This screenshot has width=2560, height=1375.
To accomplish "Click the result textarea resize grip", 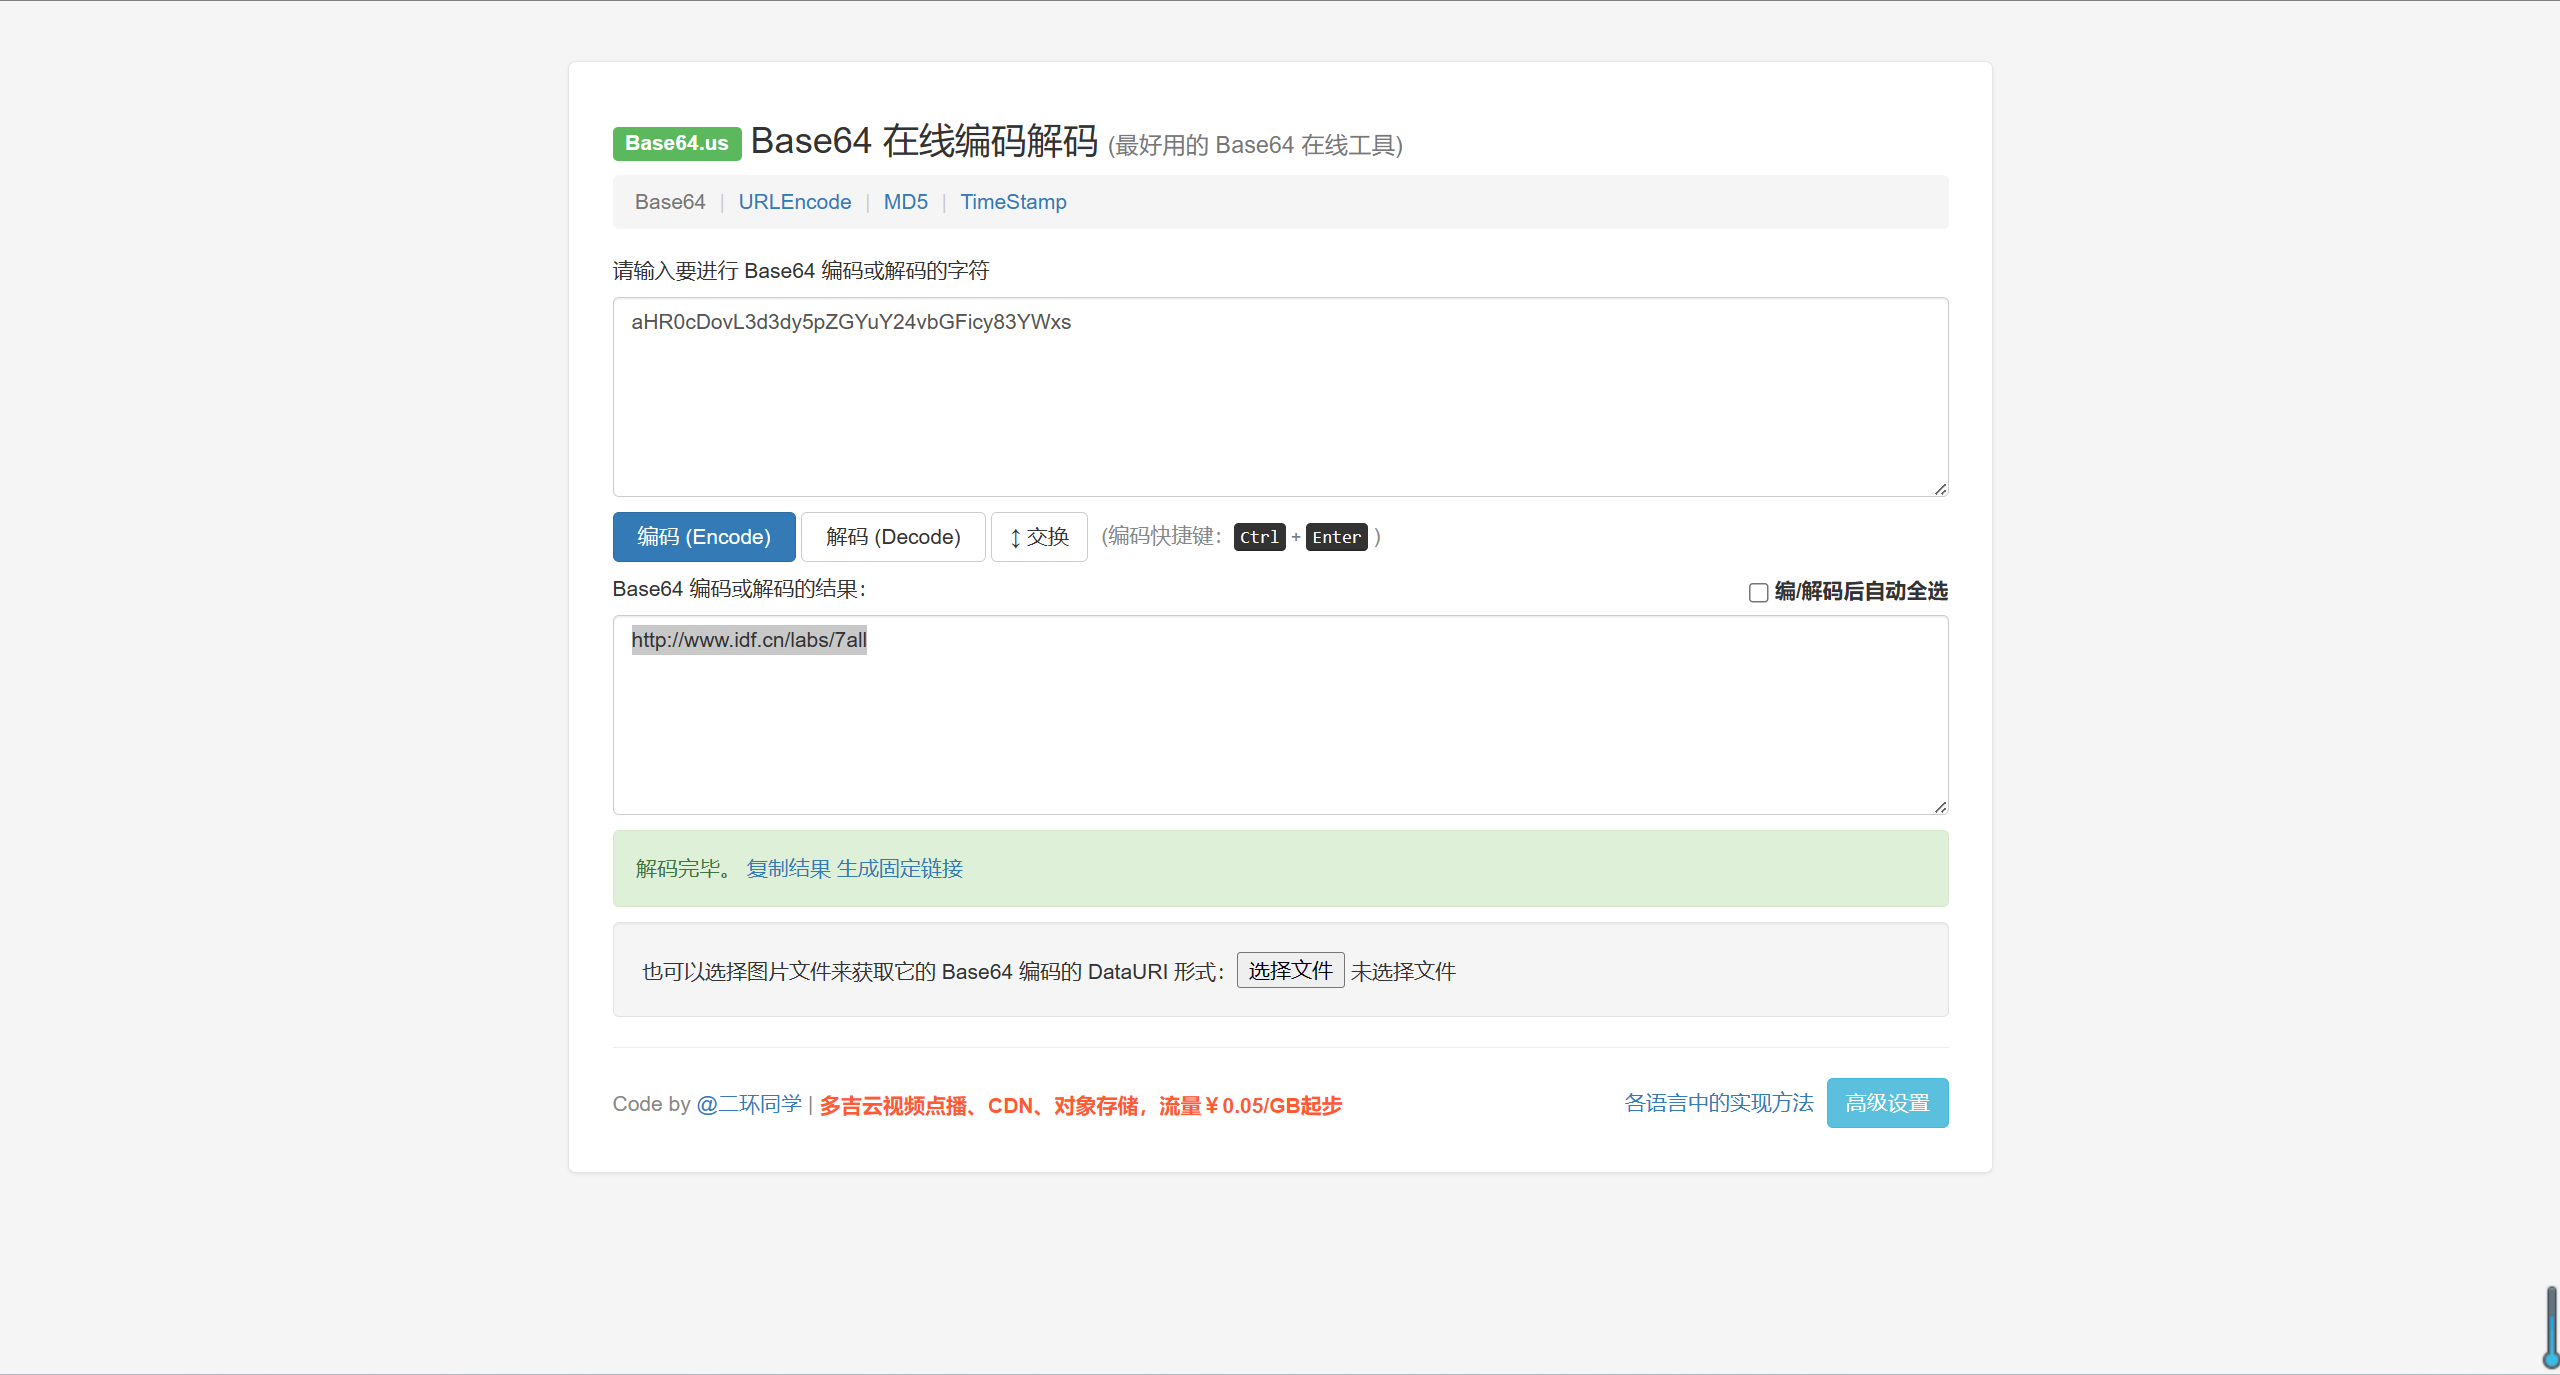I will 1940,807.
